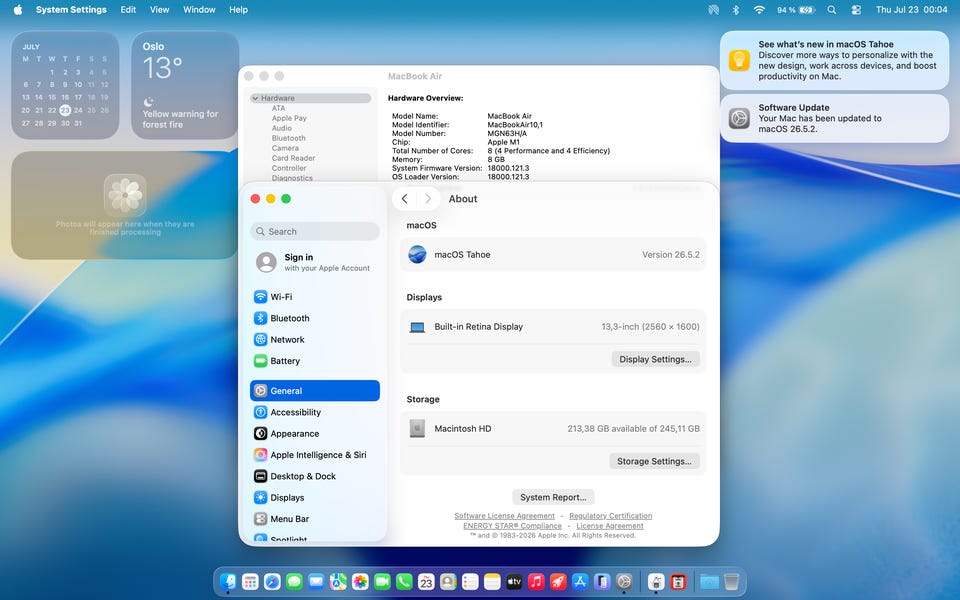Open System Report
The width and height of the screenshot is (960, 600).
click(553, 497)
